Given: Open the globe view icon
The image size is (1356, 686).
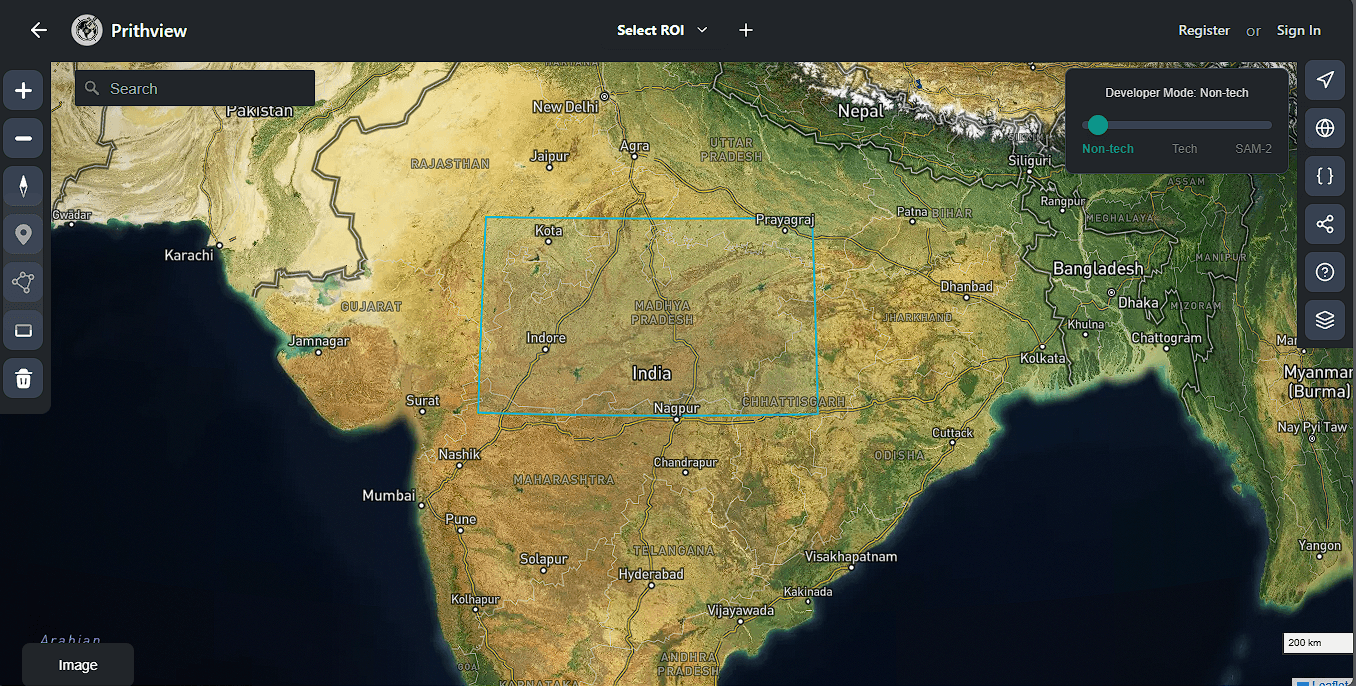Looking at the screenshot, I should (x=1325, y=128).
